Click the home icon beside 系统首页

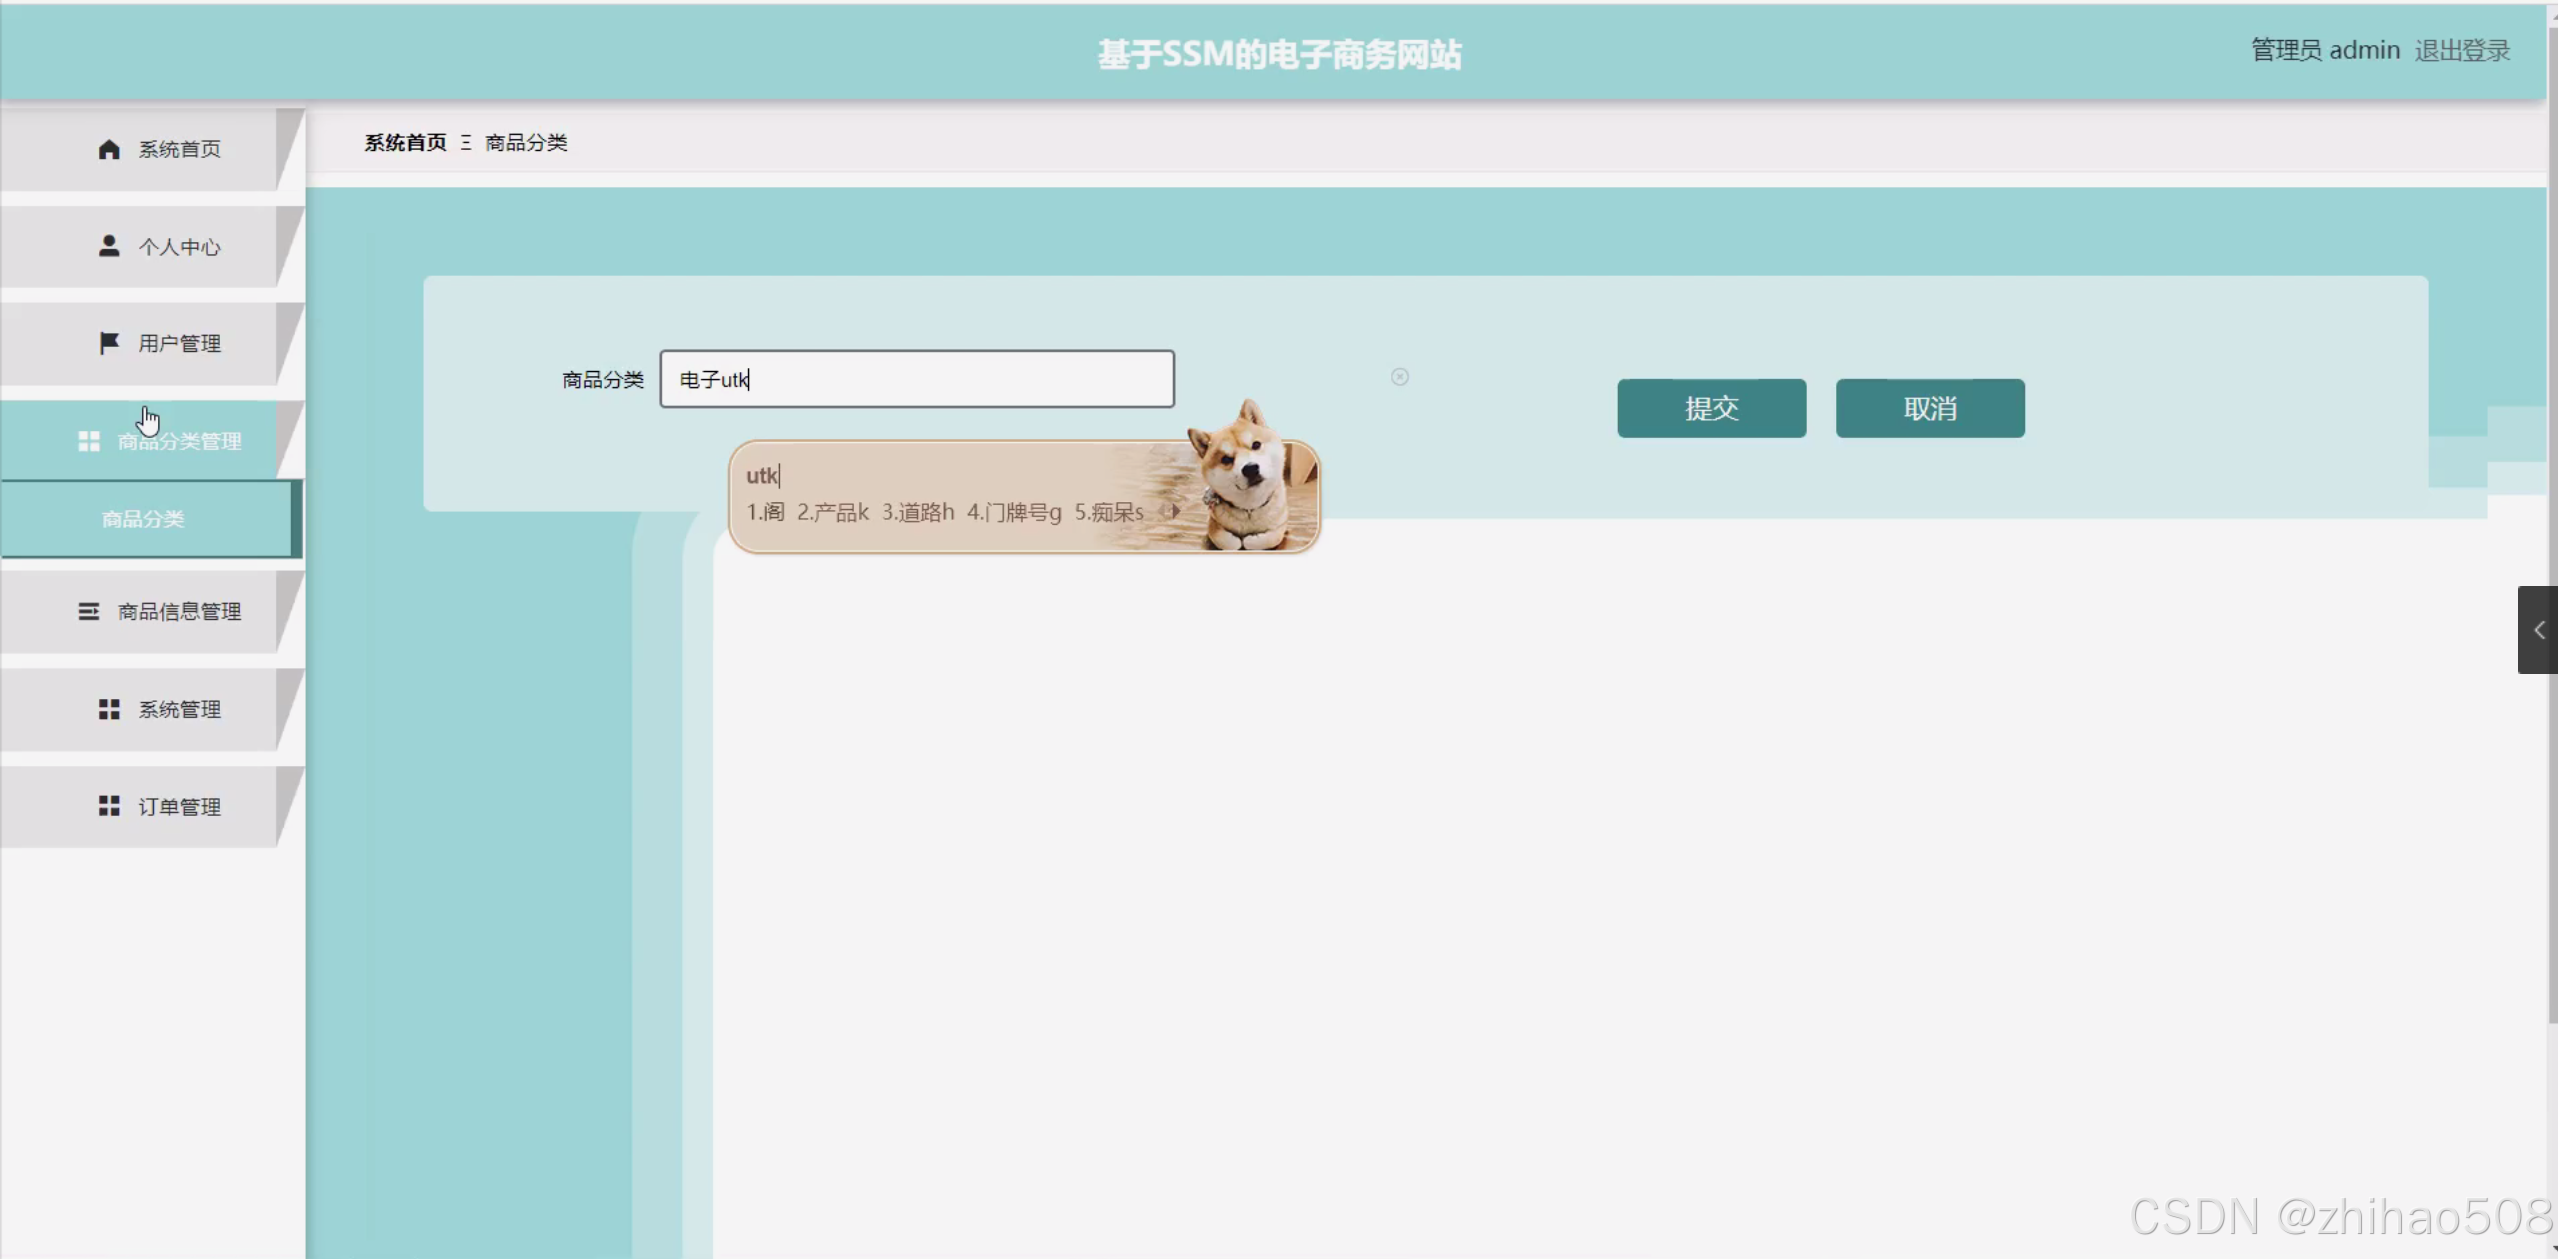pos(109,149)
